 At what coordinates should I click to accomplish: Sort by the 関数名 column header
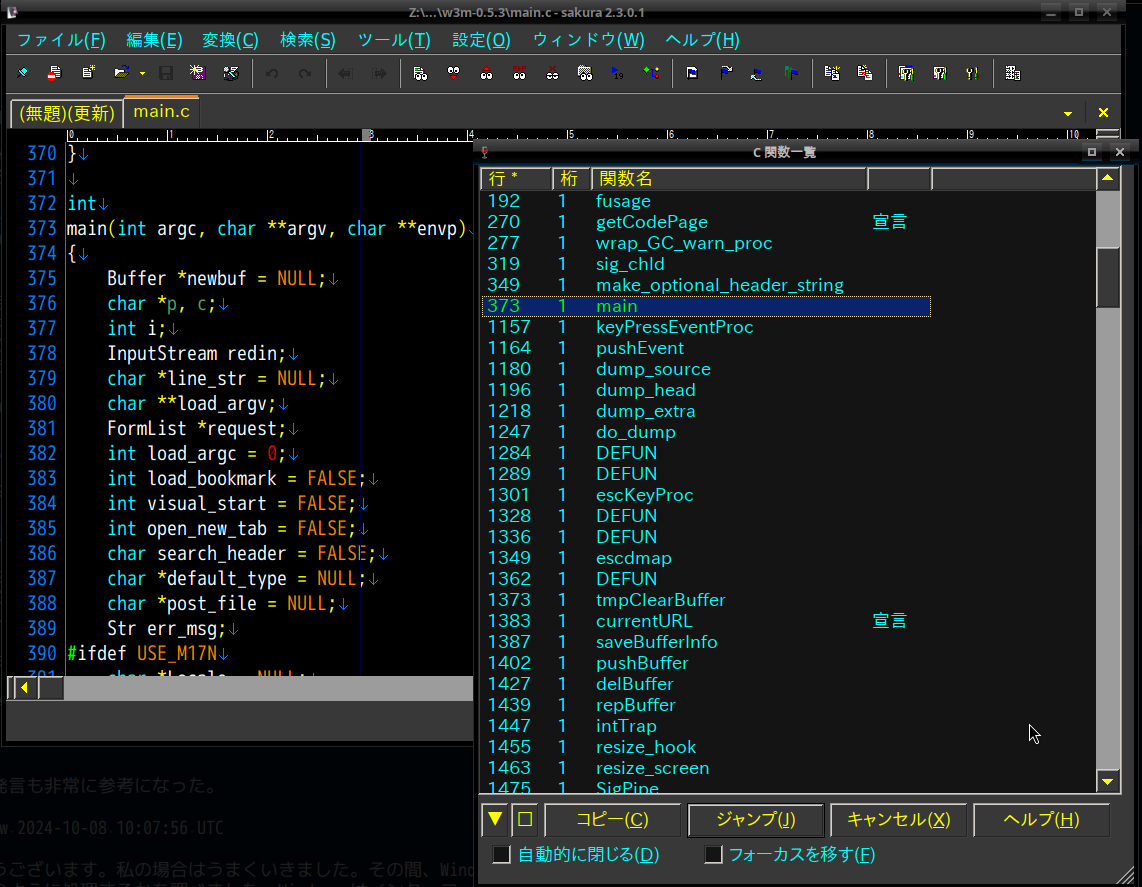tap(729, 178)
